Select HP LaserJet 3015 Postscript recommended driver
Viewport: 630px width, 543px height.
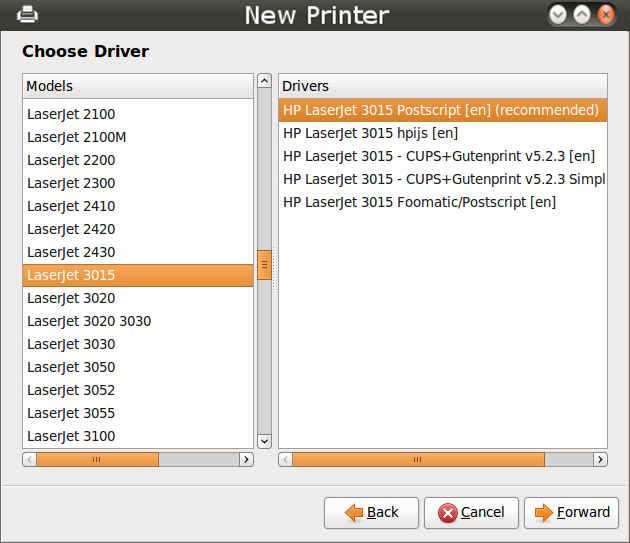coord(443,110)
